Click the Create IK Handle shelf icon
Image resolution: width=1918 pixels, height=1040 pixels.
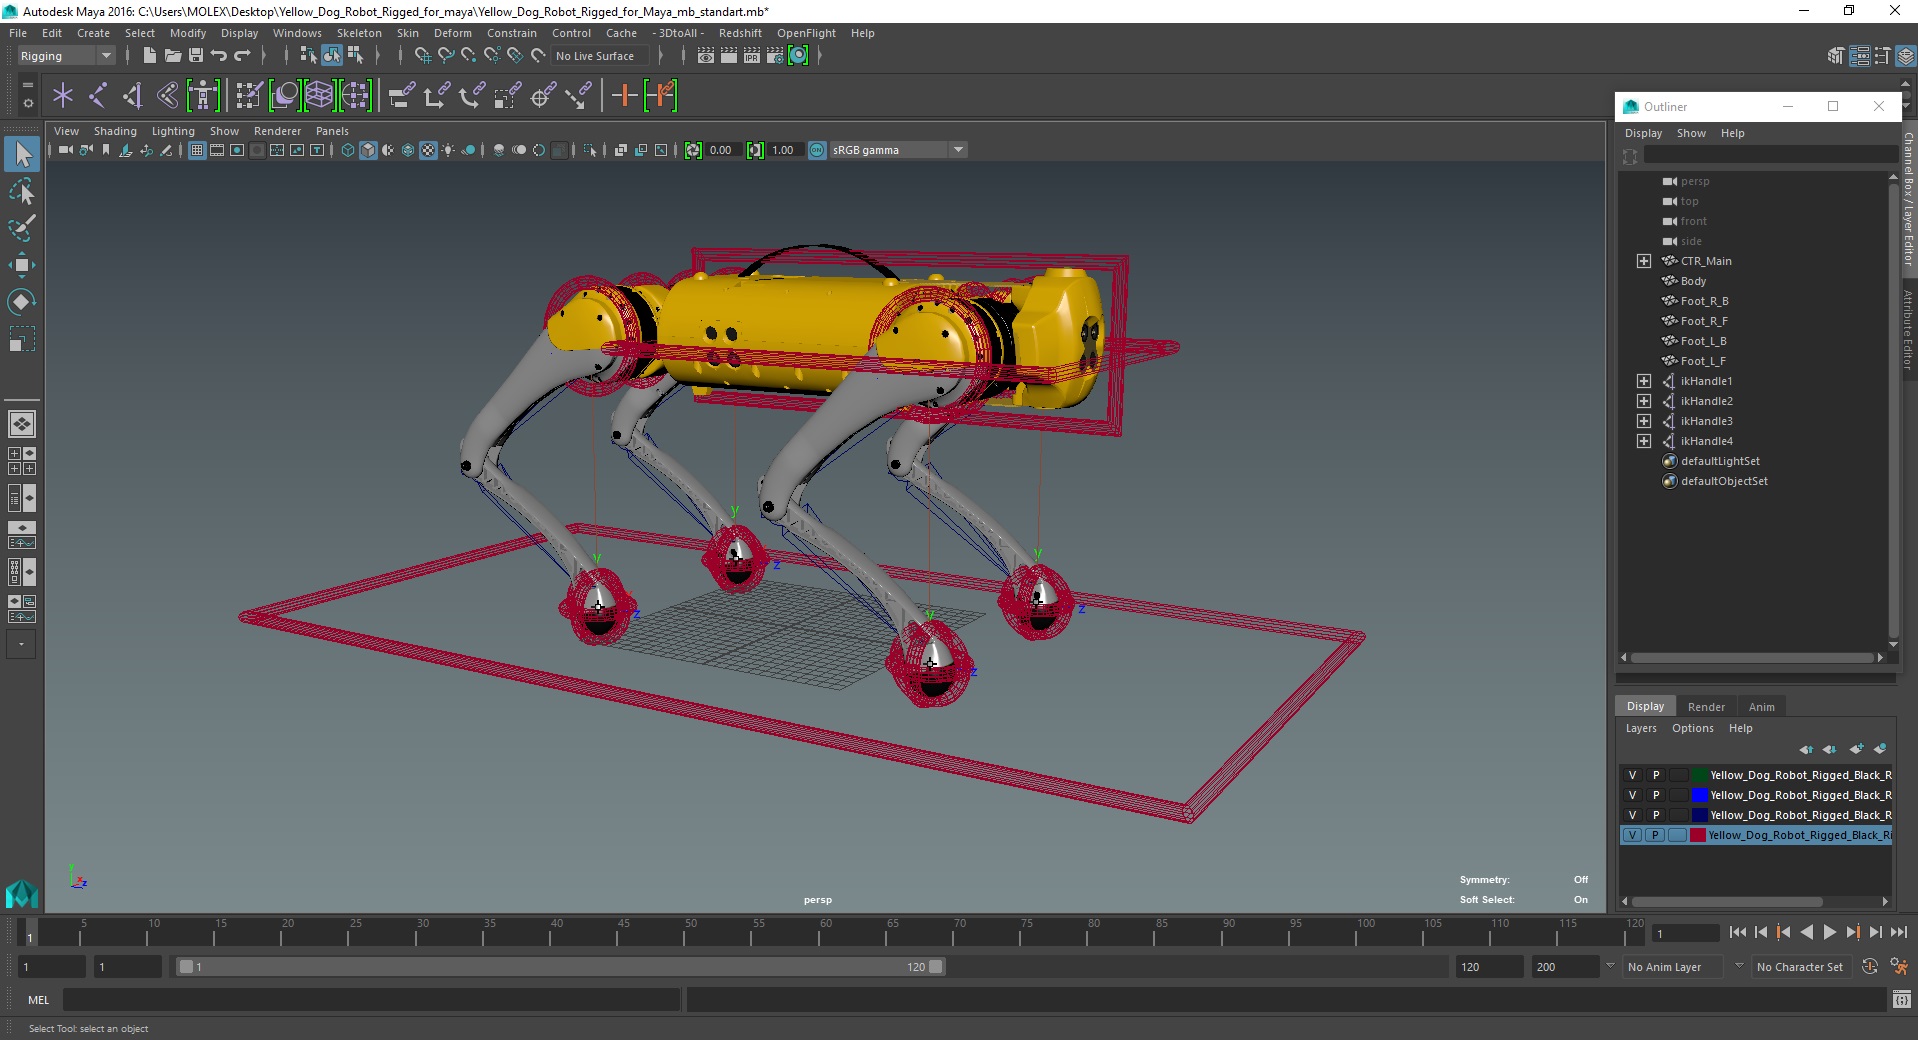click(133, 96)
